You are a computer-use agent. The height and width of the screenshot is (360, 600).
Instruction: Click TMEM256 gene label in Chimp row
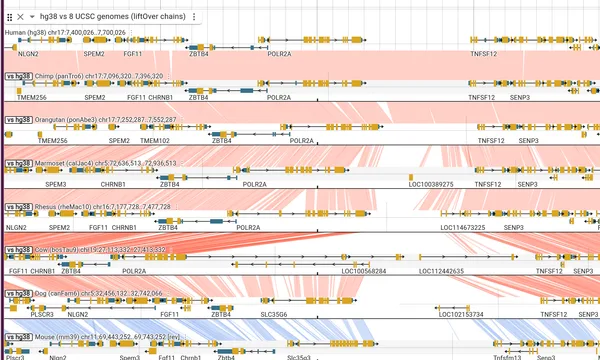(32, 98)
